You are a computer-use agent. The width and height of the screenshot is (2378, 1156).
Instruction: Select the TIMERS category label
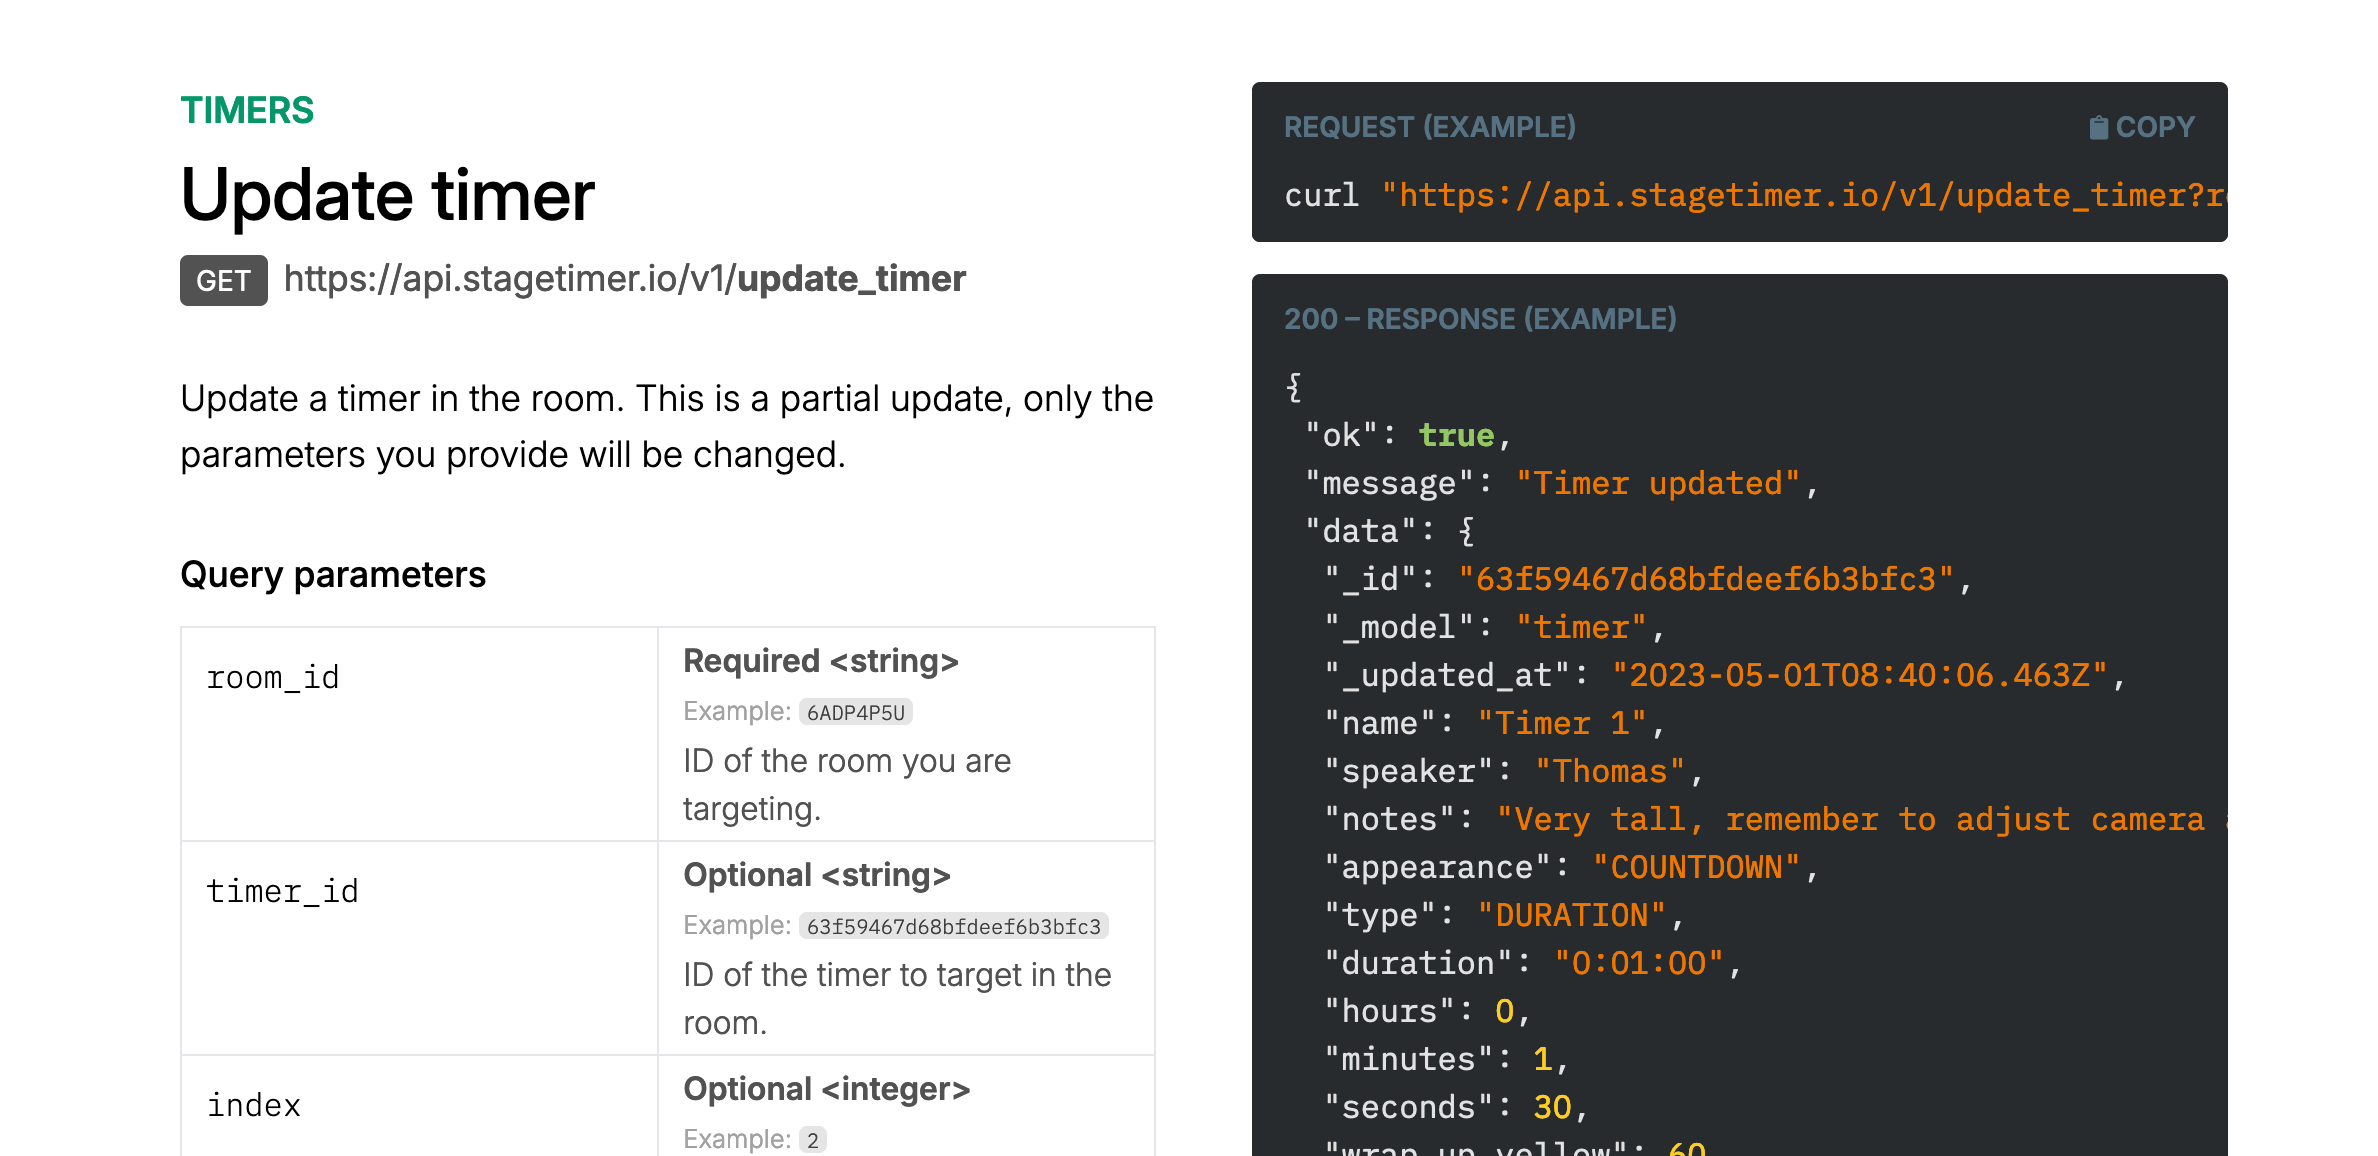click(247, 110)
